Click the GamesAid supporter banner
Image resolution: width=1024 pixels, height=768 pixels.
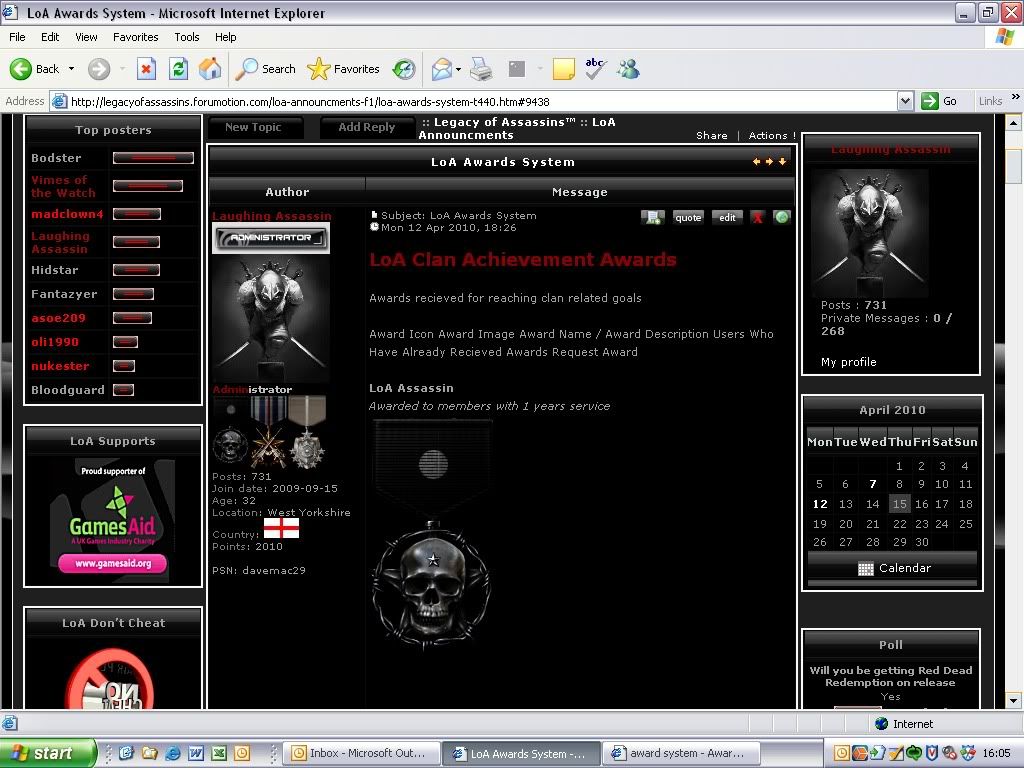pyautogui.click(x=112, y=520)
